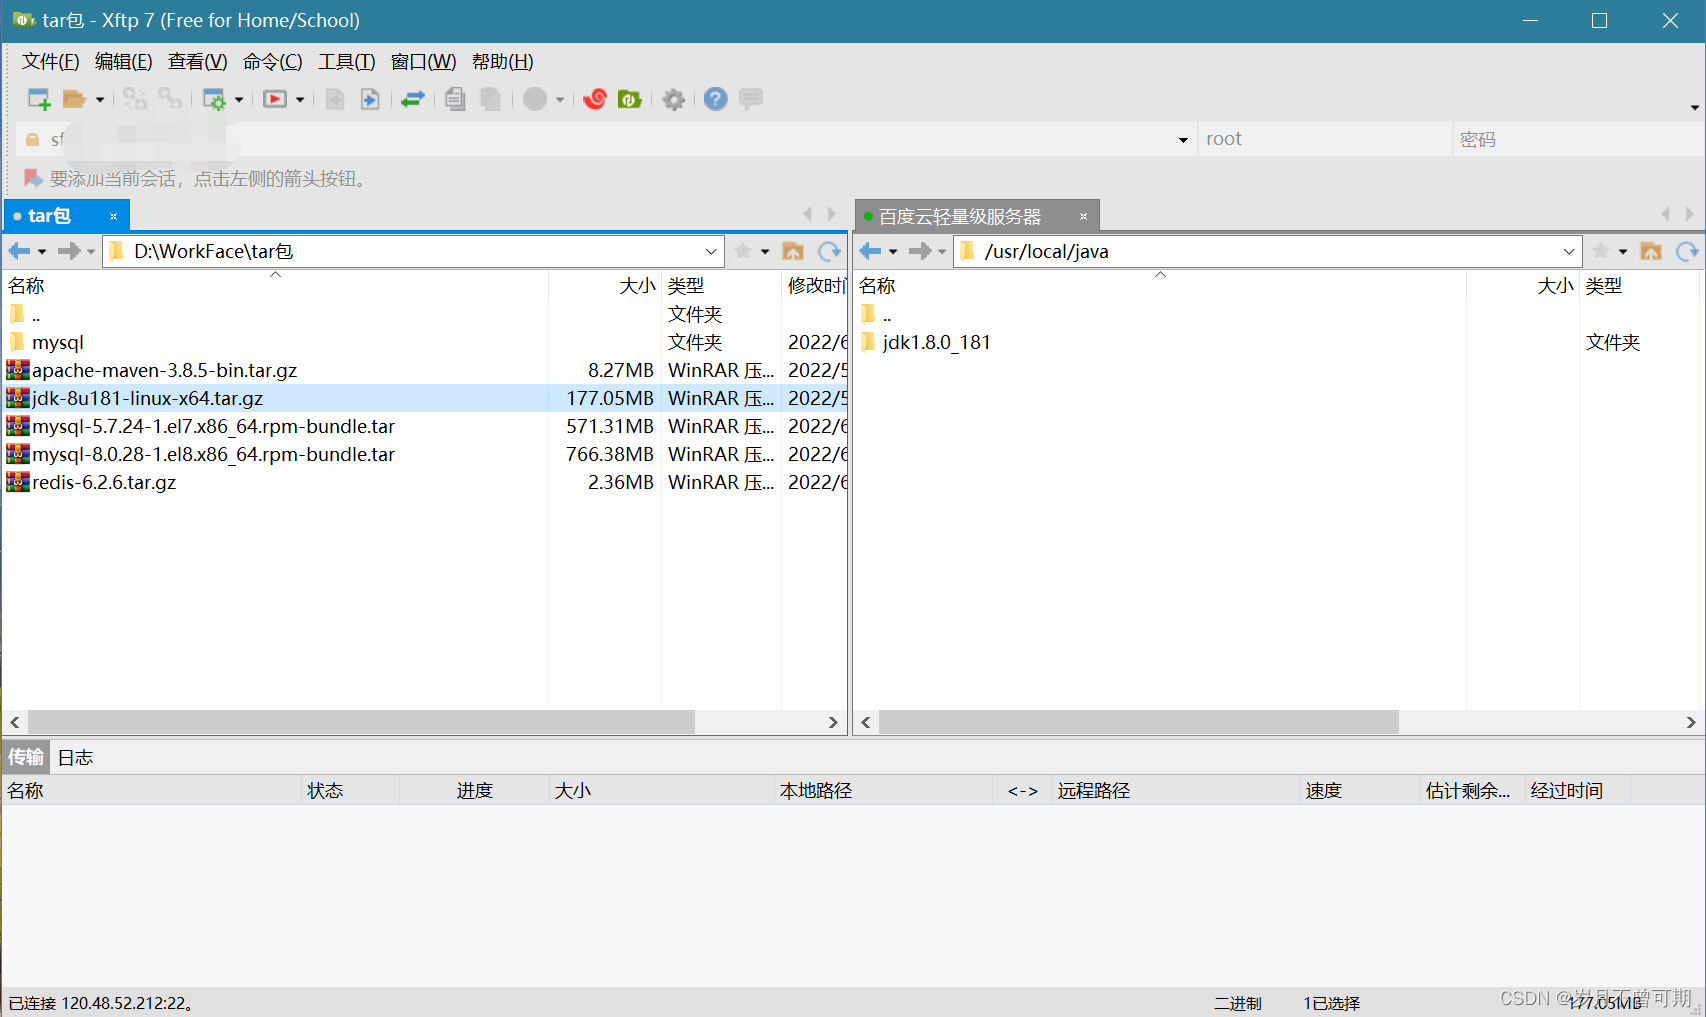This screenshot has height=1017, width=1706.
Task: Click the New Session icon in toolbar
Action: pos(39,99)
